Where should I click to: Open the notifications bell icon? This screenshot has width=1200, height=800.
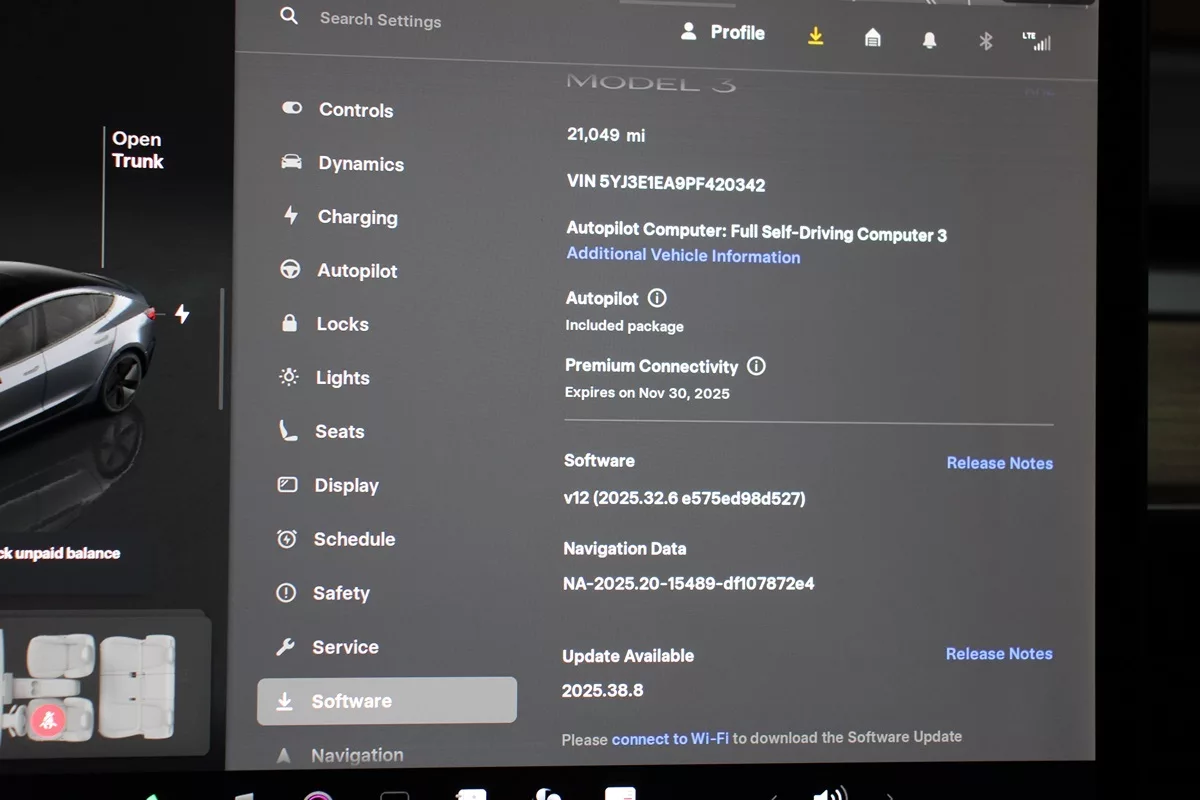(930, 40)
